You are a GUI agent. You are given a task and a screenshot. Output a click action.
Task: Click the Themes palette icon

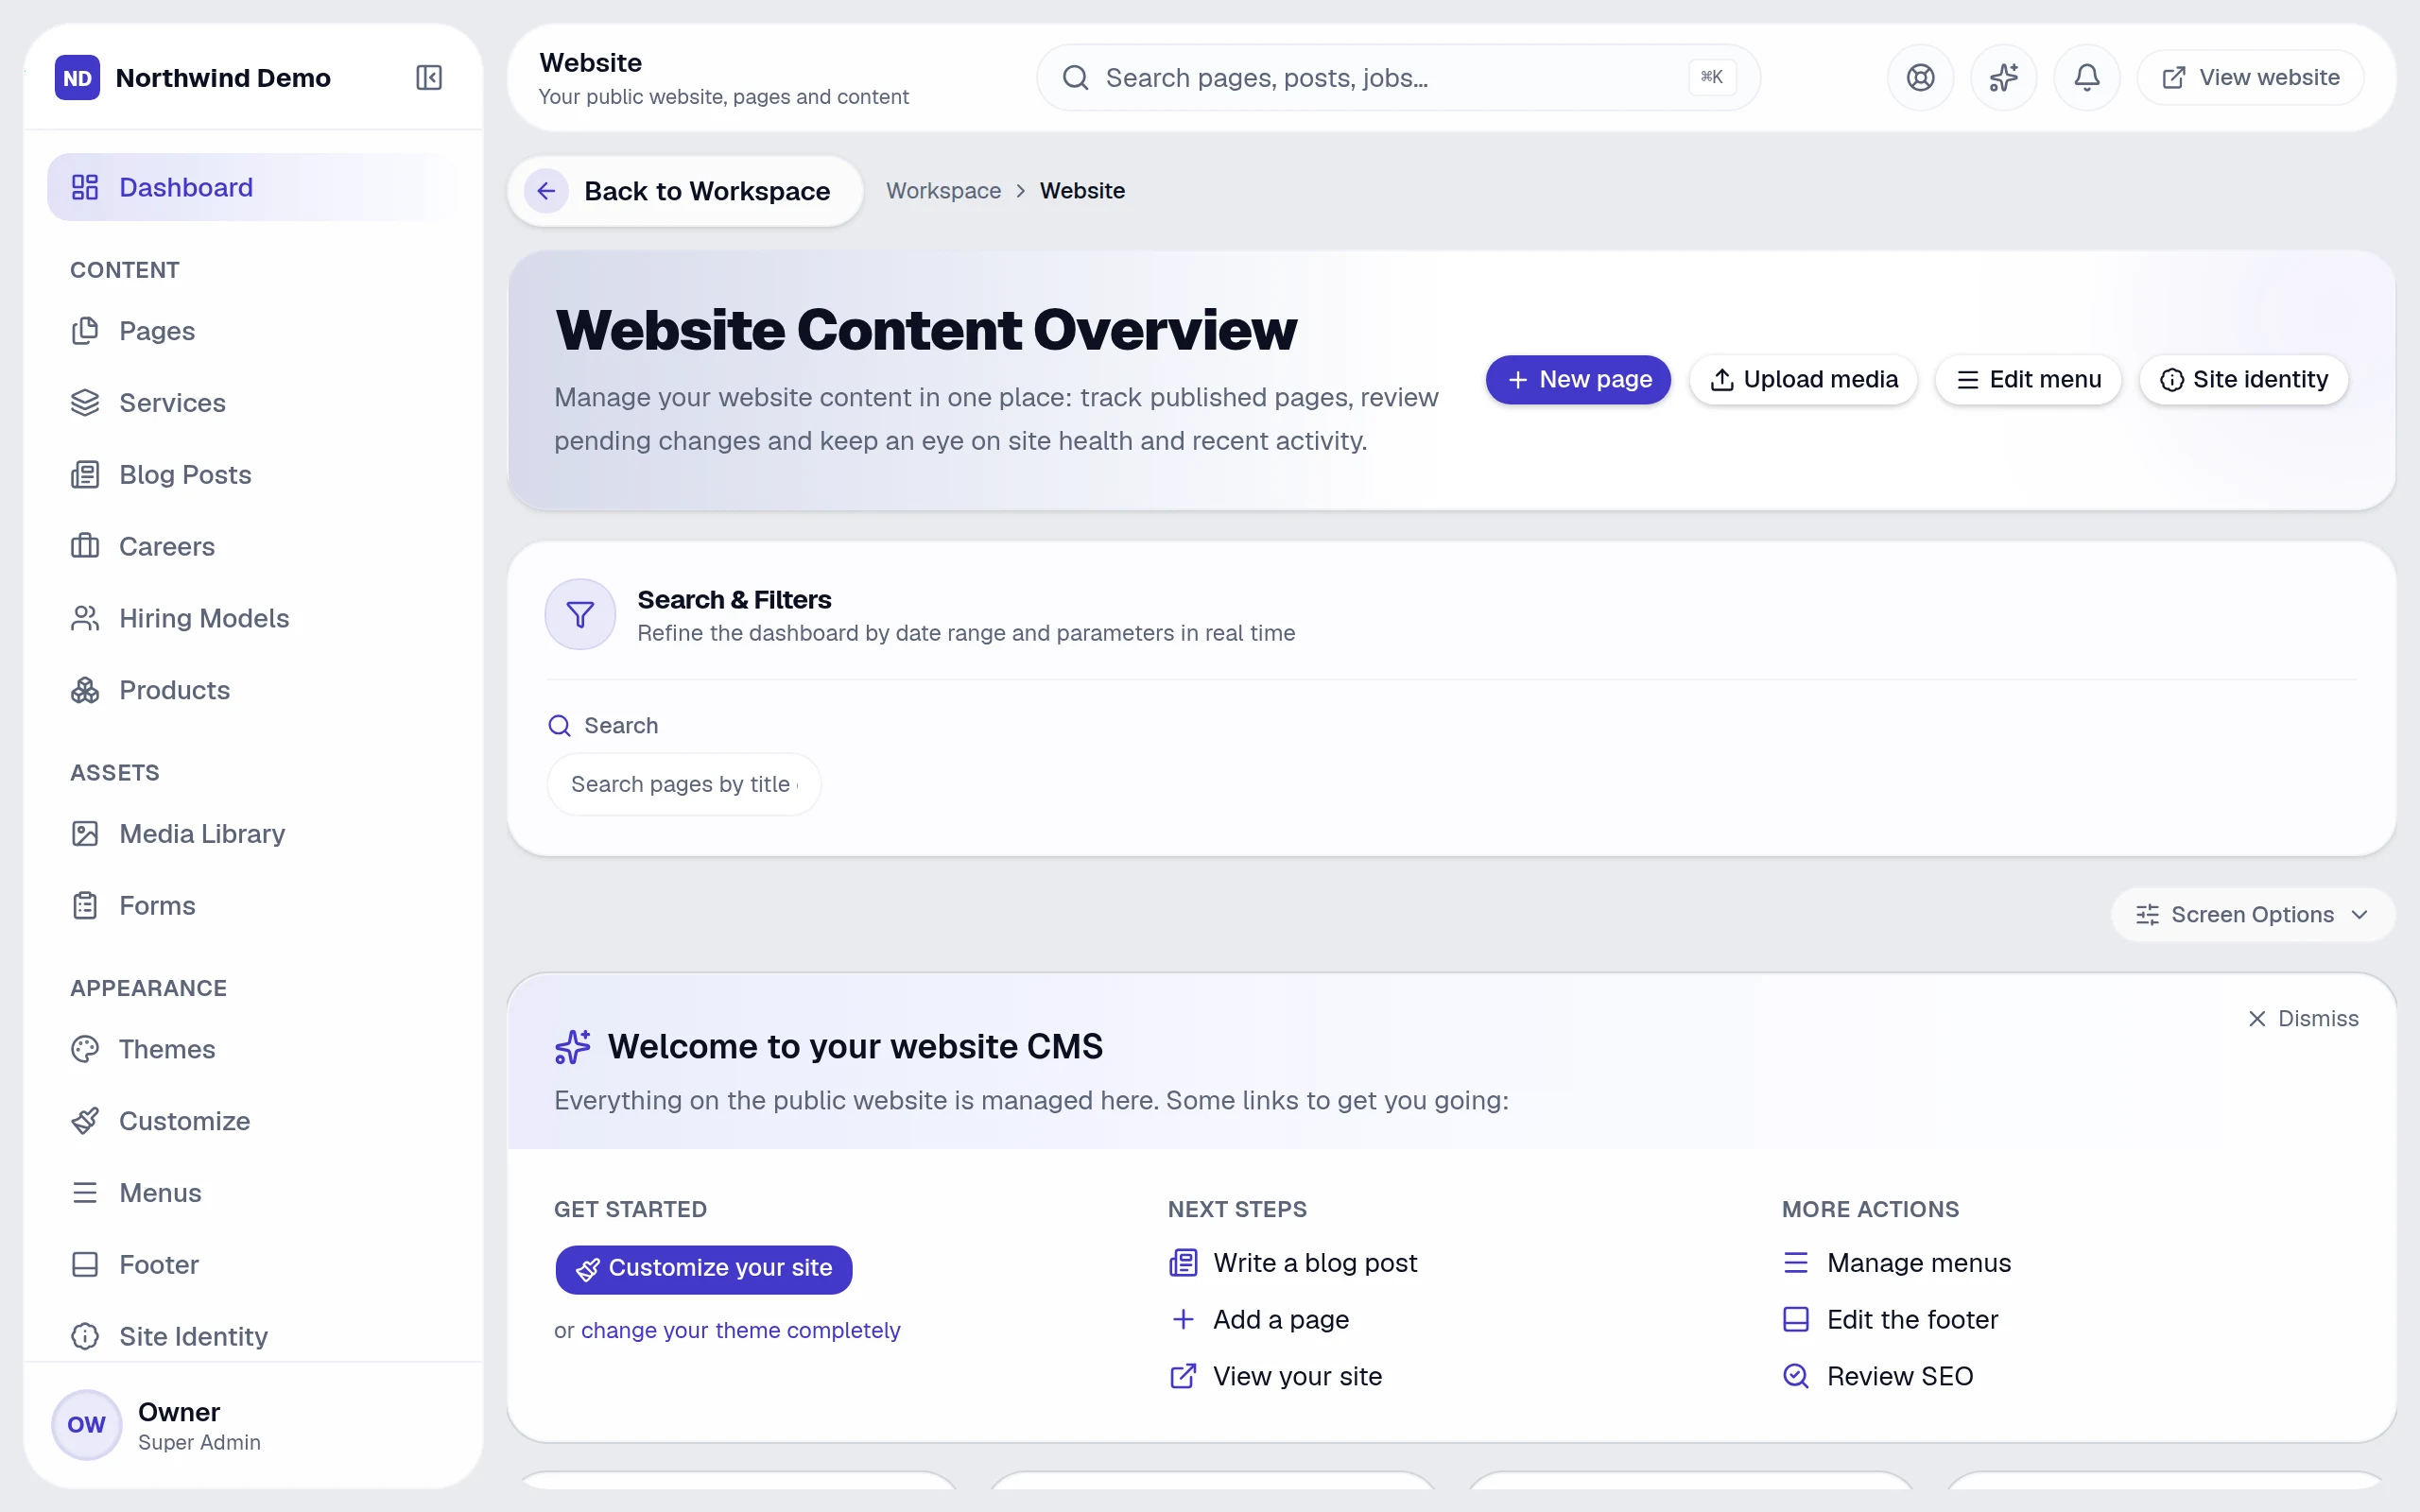click(85, 1049)
